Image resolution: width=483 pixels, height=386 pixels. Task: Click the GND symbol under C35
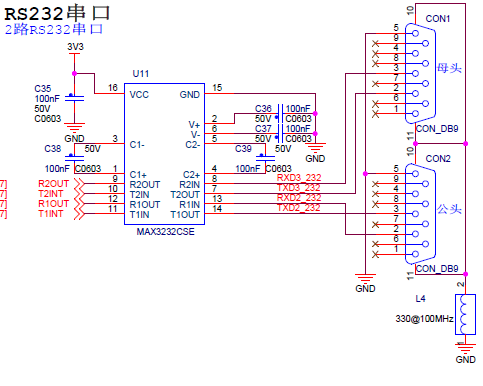point(74,132)
